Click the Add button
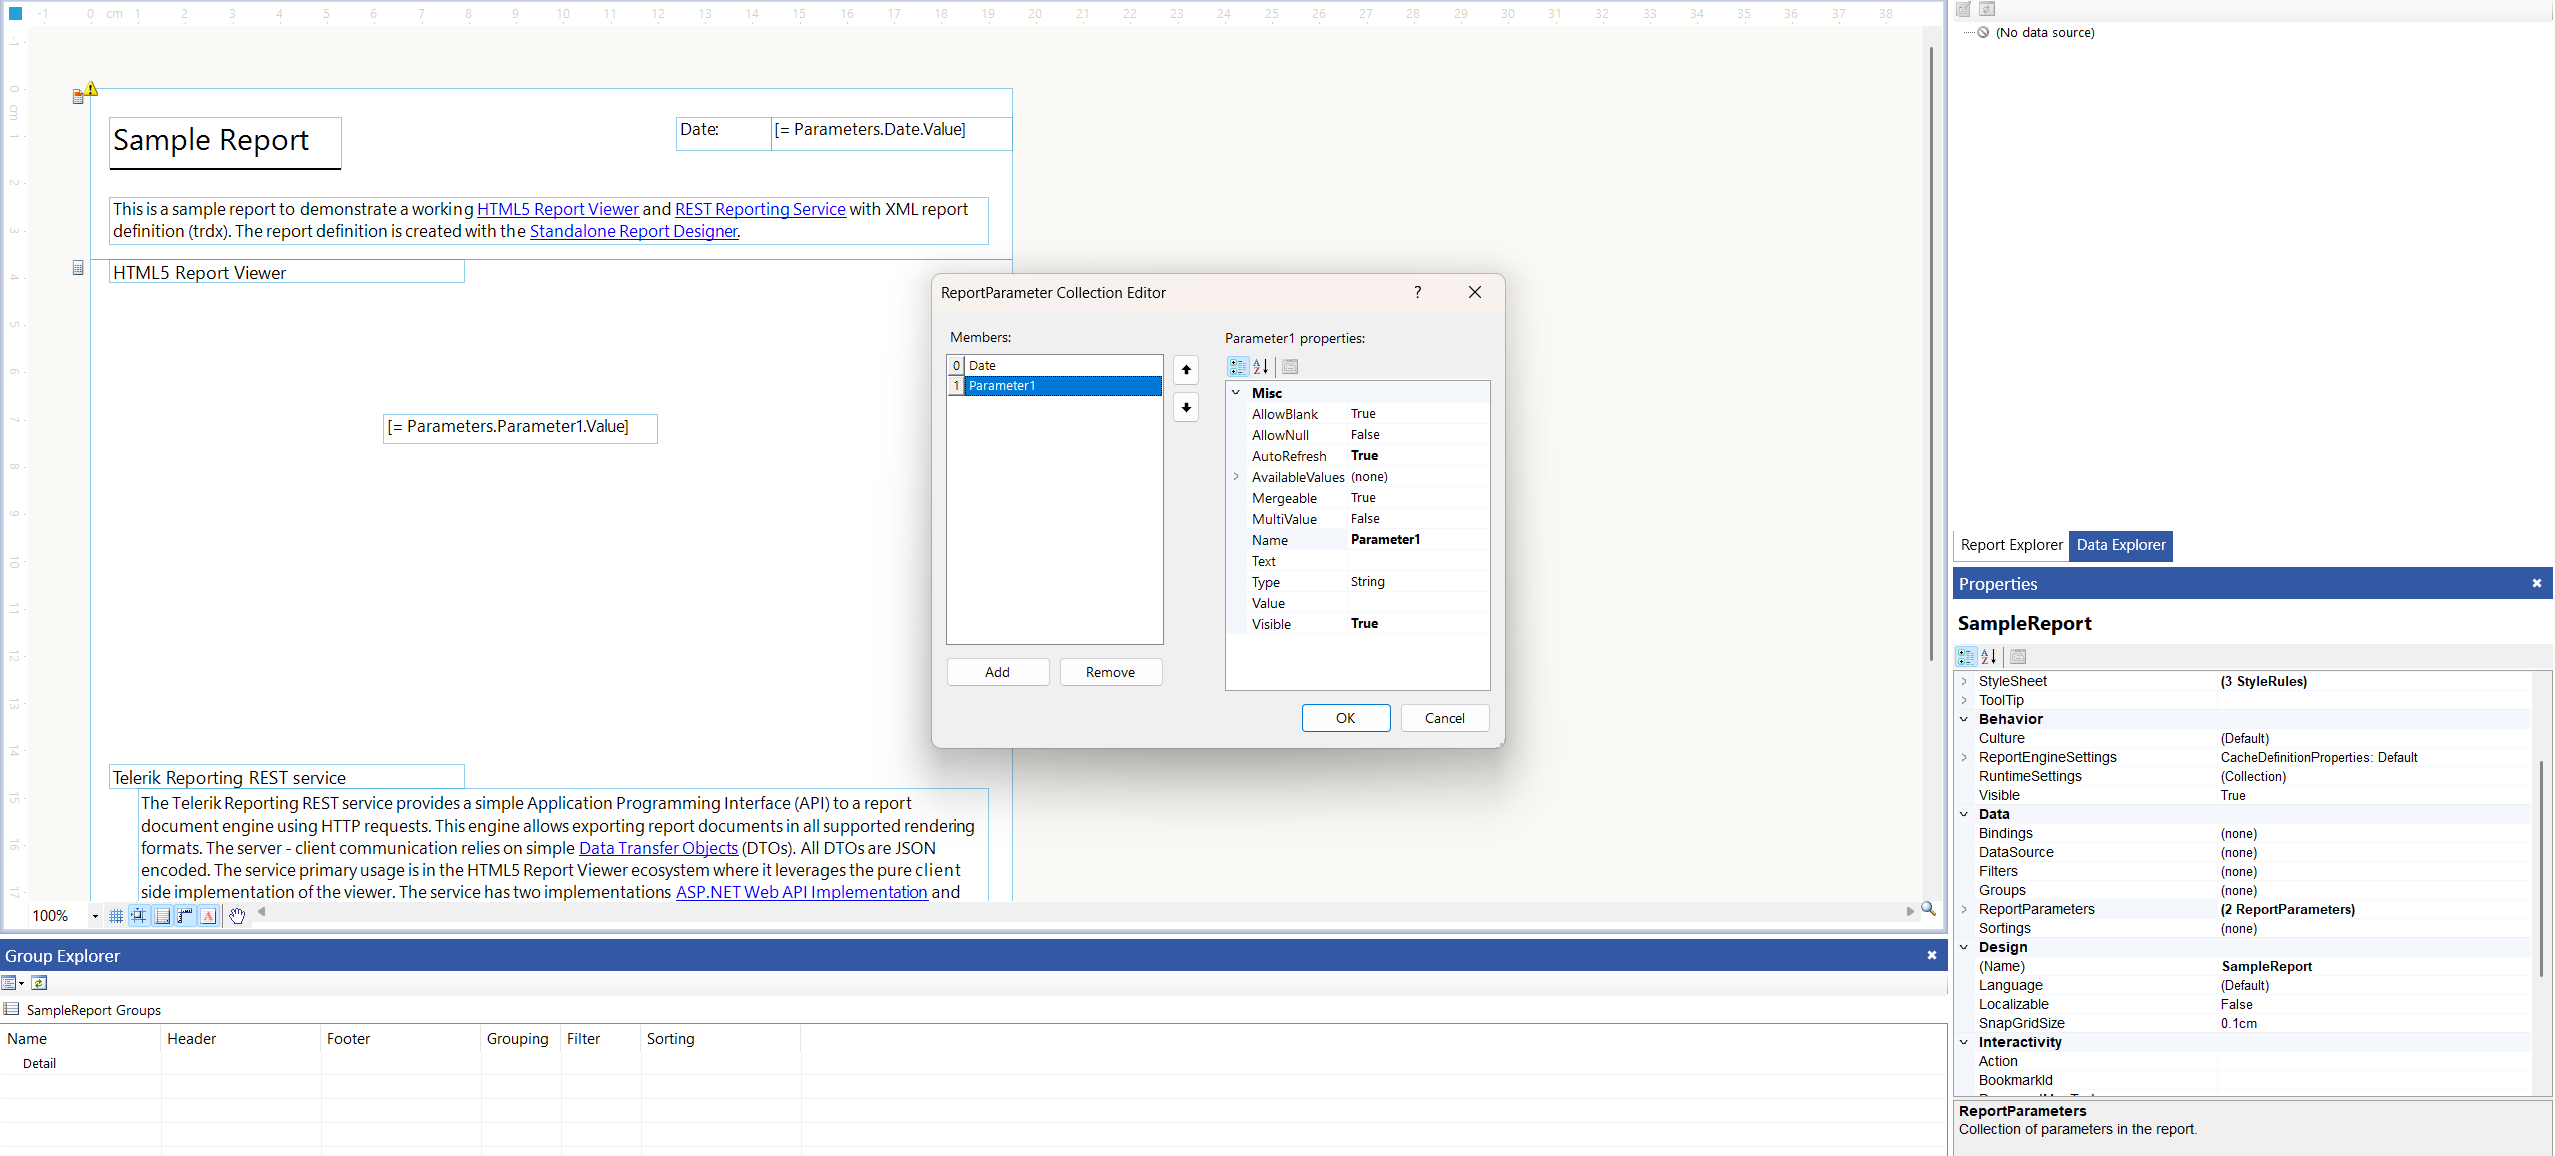Screen dimensions: 2555x1156 click(x=997, y=672)
